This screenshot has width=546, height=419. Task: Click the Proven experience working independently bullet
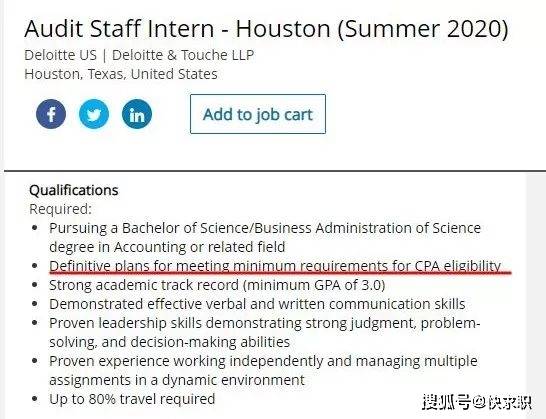[x=263, y=371]
